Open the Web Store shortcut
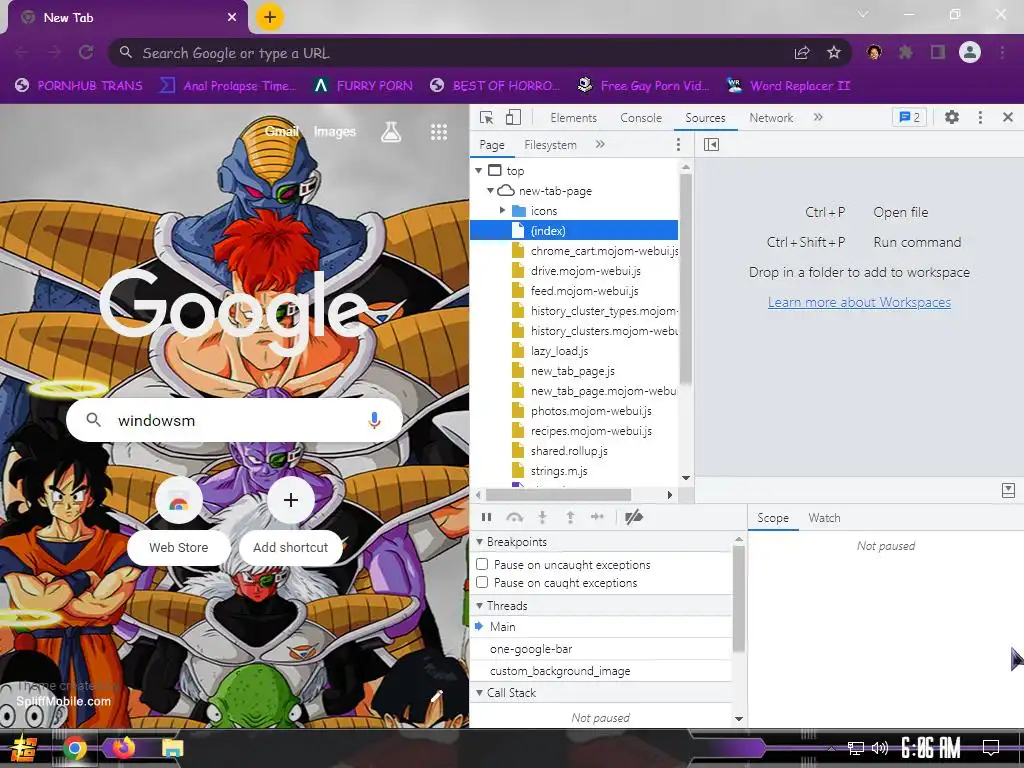The height and width of the screenshot is (768, 1024). coord(178,520)
